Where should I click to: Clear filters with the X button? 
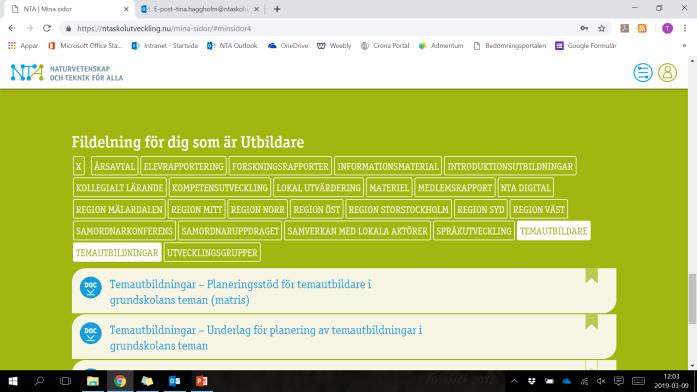tap(79, 166)
